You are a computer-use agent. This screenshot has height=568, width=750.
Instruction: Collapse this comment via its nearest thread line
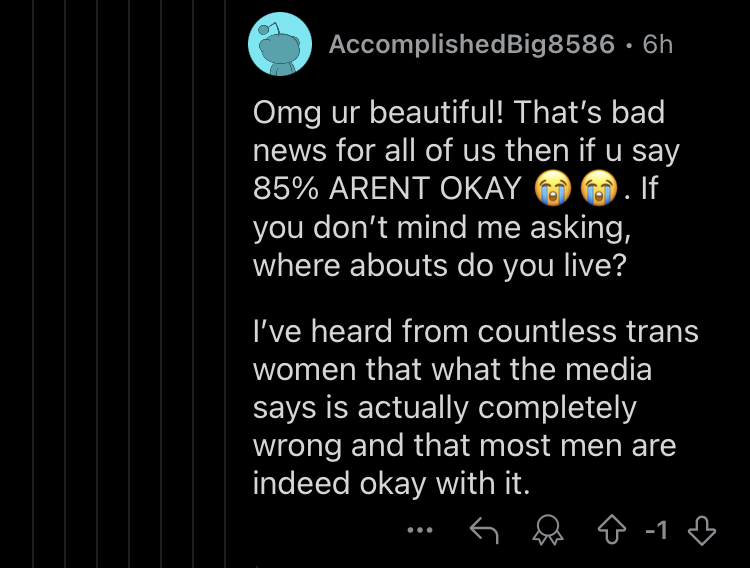[x=225, y=284]
